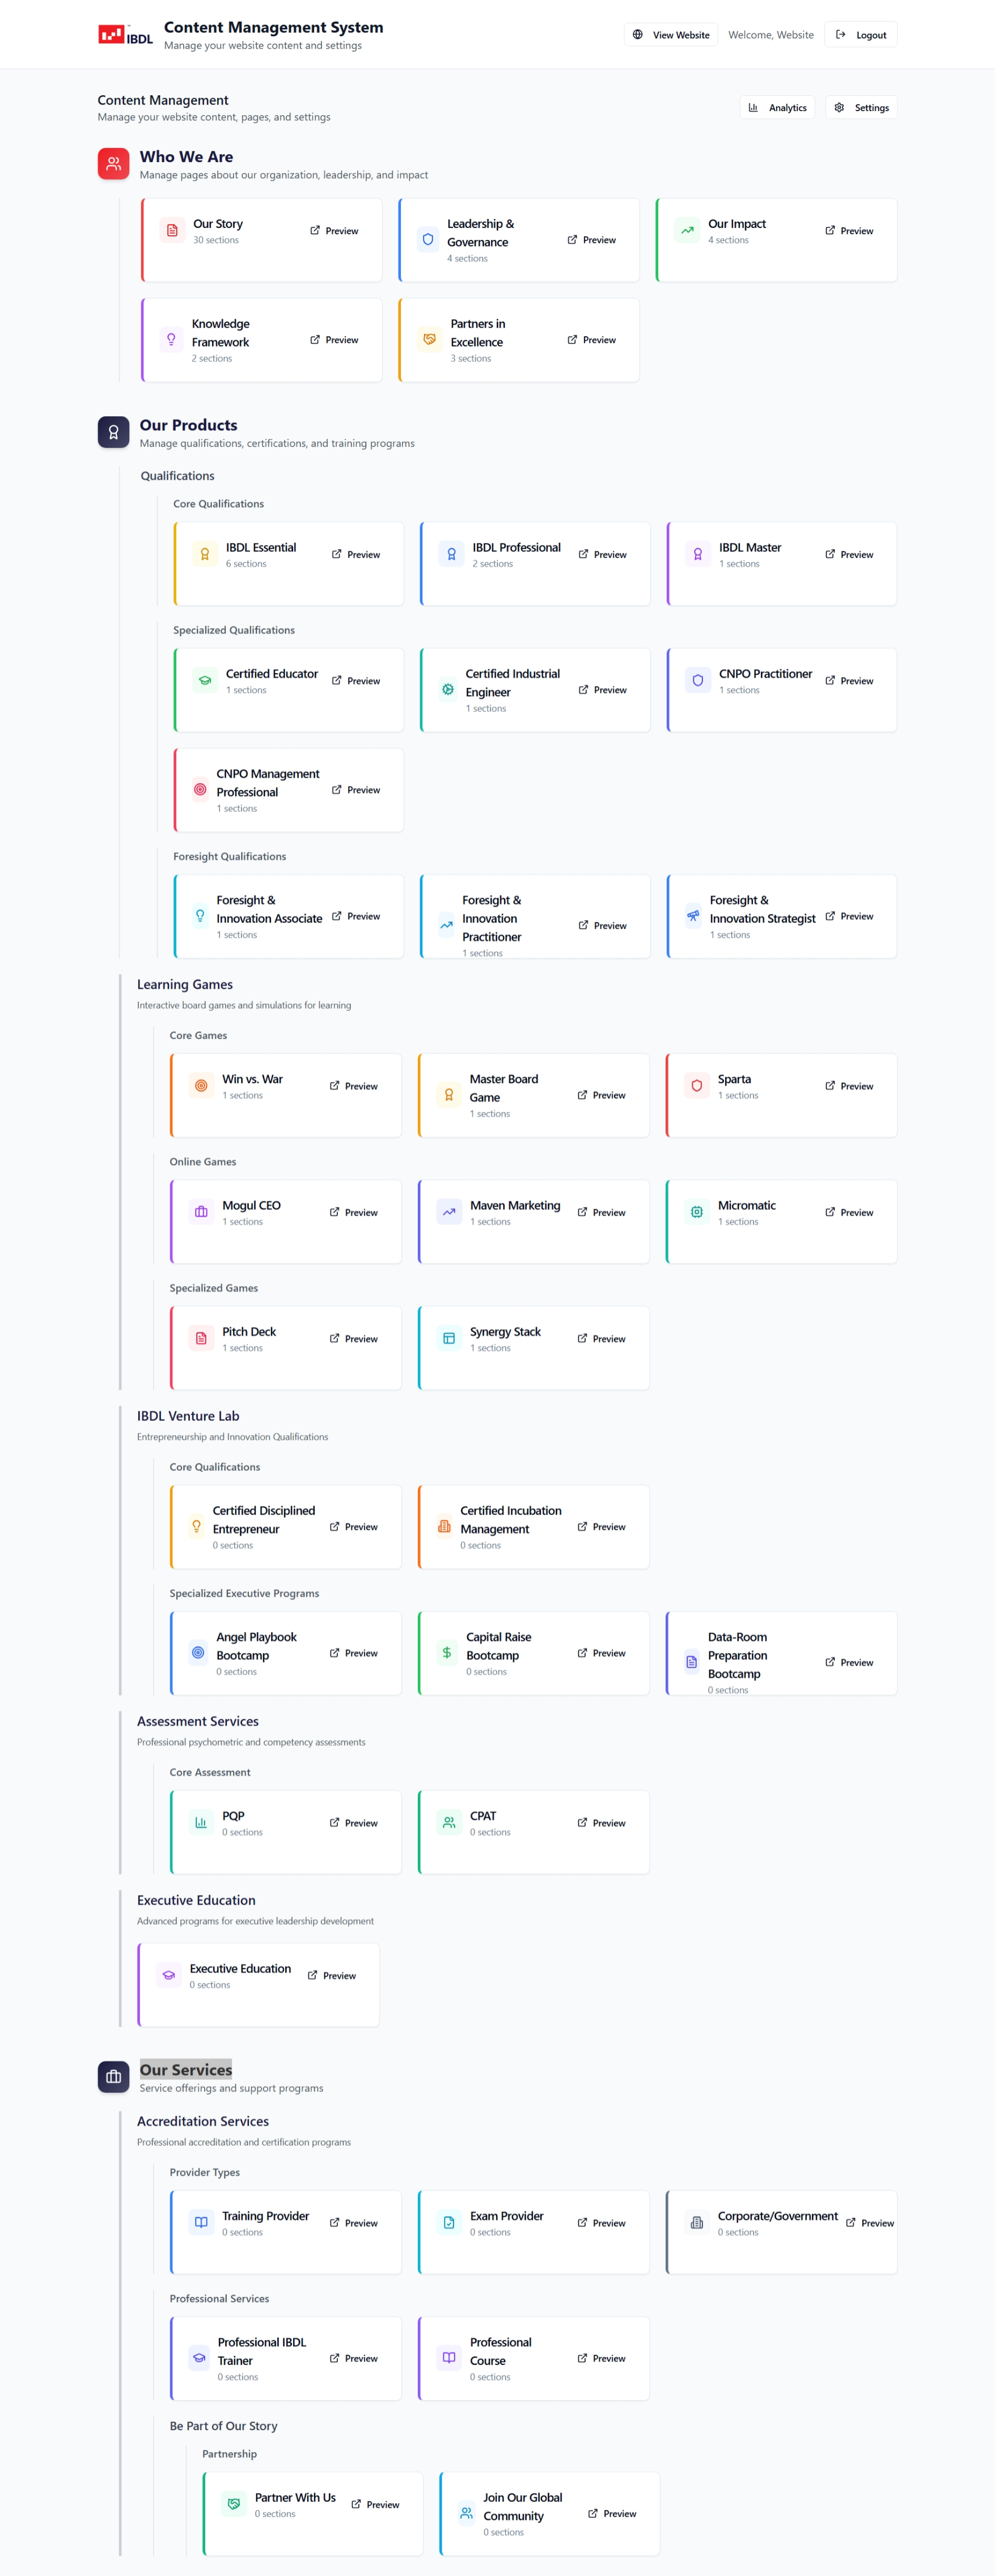This screenshot has height=2576, width=995.
Task: Open the Analytics page
Action: point(777,108)
